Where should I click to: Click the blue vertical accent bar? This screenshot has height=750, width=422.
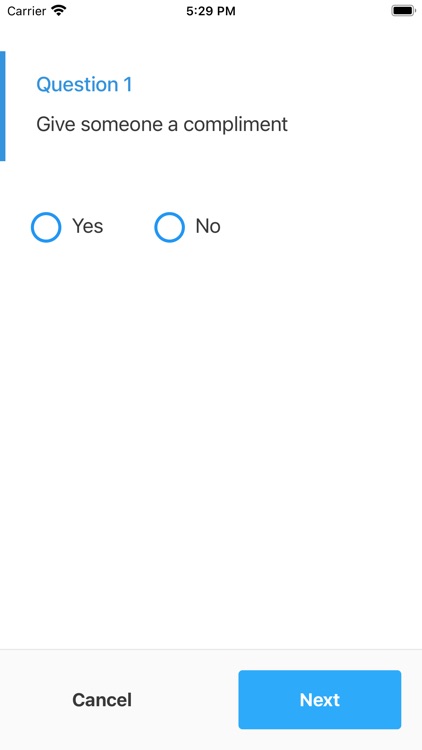2,106
